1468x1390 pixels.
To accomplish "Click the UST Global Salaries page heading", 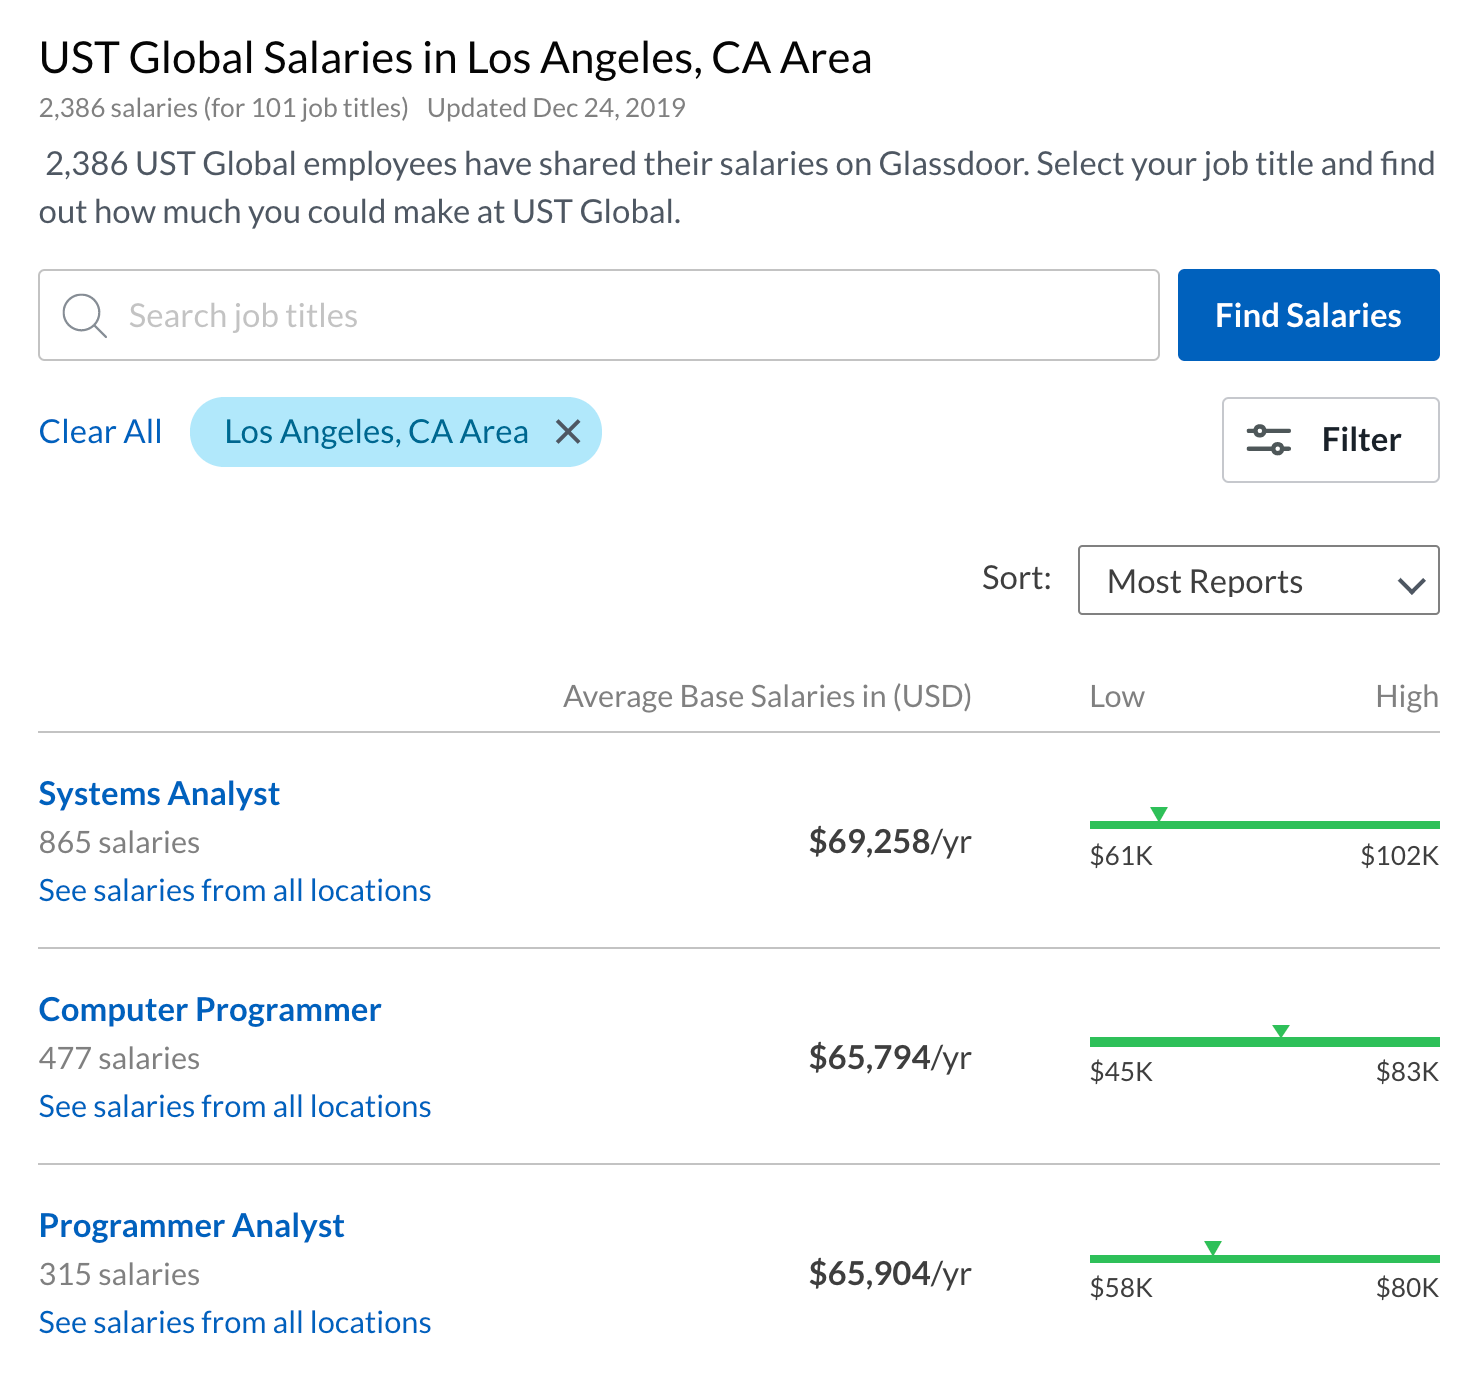I will (x=455, y=58).
